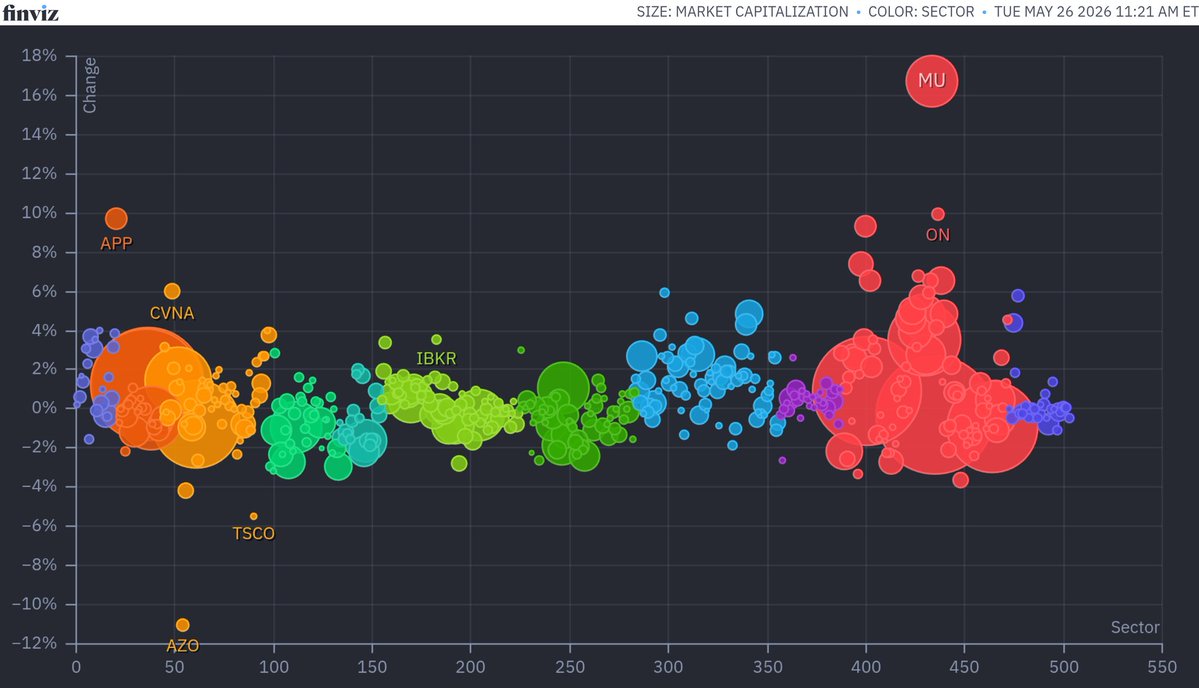This screenshot has width=1199, height=688.
Task: Click the IBKR ticker label
Action: coord(436,358)
